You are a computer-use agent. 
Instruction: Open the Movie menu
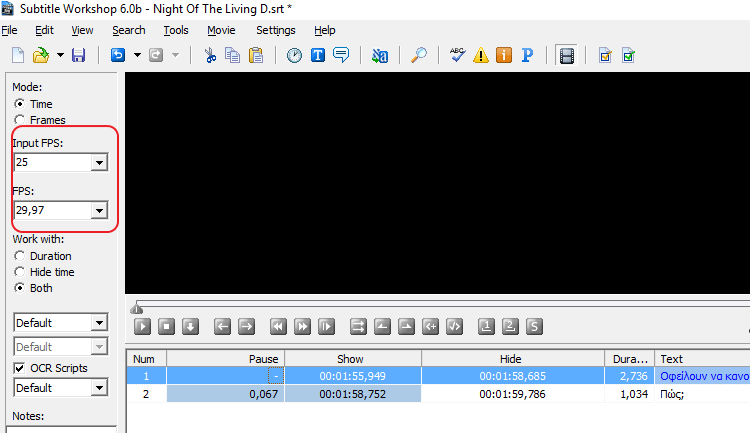221,30
